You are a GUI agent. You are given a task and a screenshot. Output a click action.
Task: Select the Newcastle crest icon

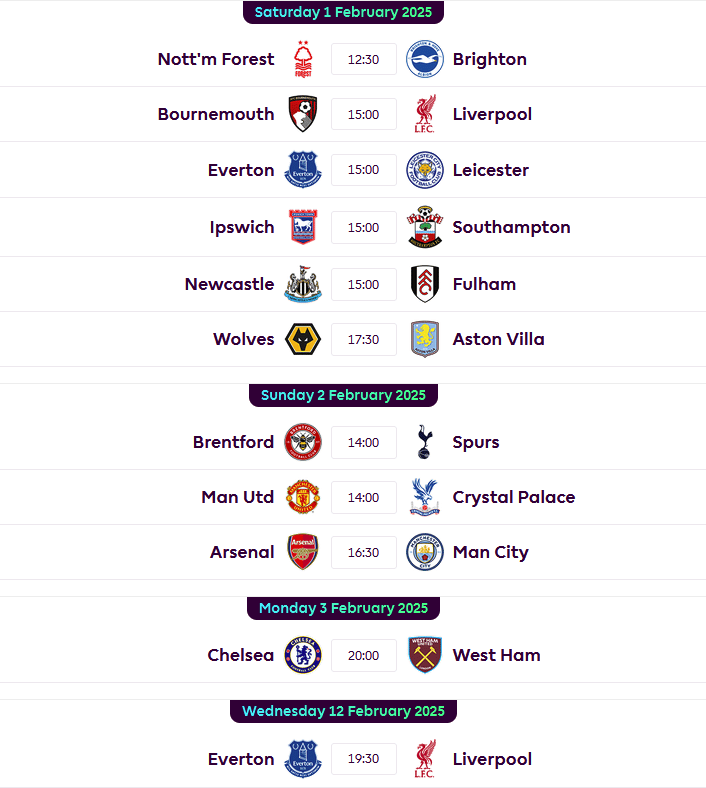point(303,284)
